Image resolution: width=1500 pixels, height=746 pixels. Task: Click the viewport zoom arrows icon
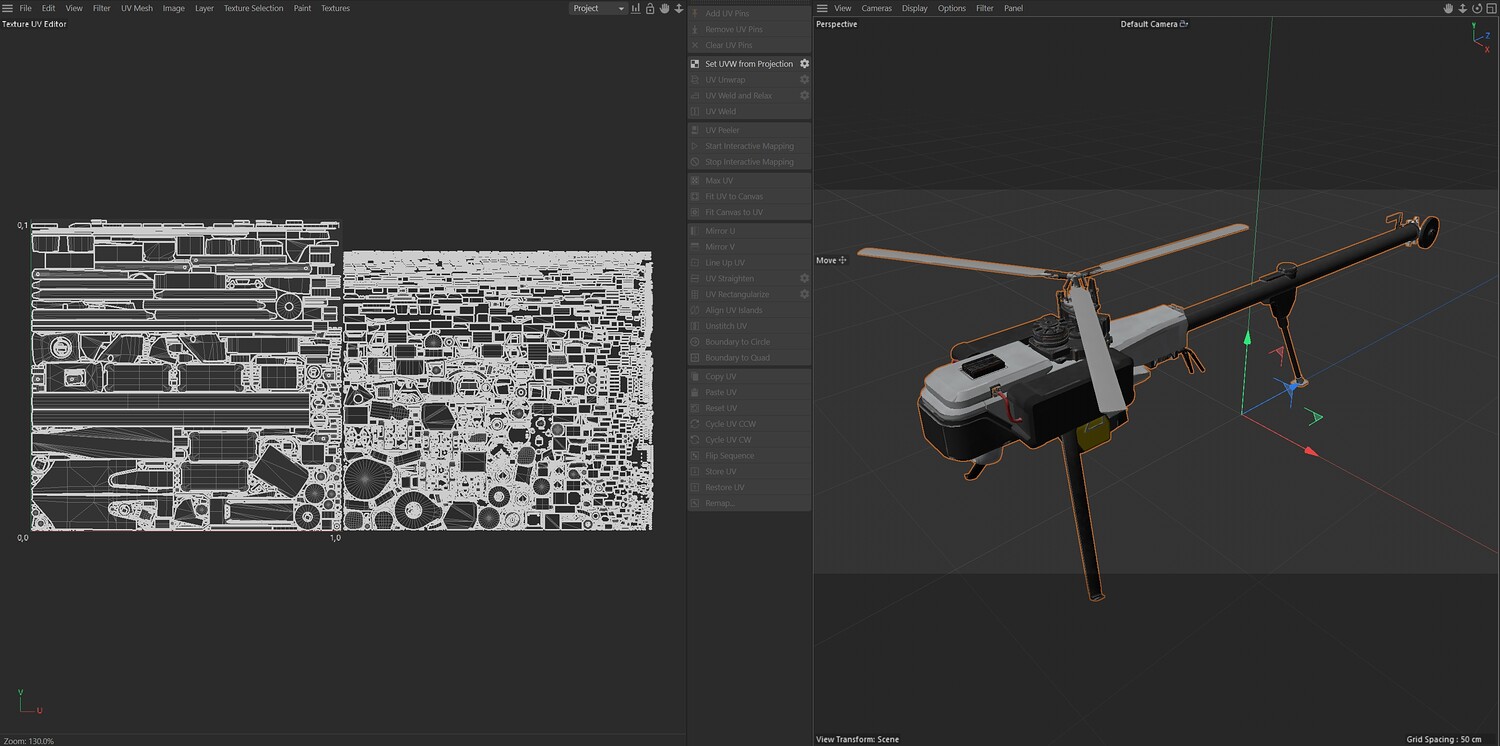1461,8
